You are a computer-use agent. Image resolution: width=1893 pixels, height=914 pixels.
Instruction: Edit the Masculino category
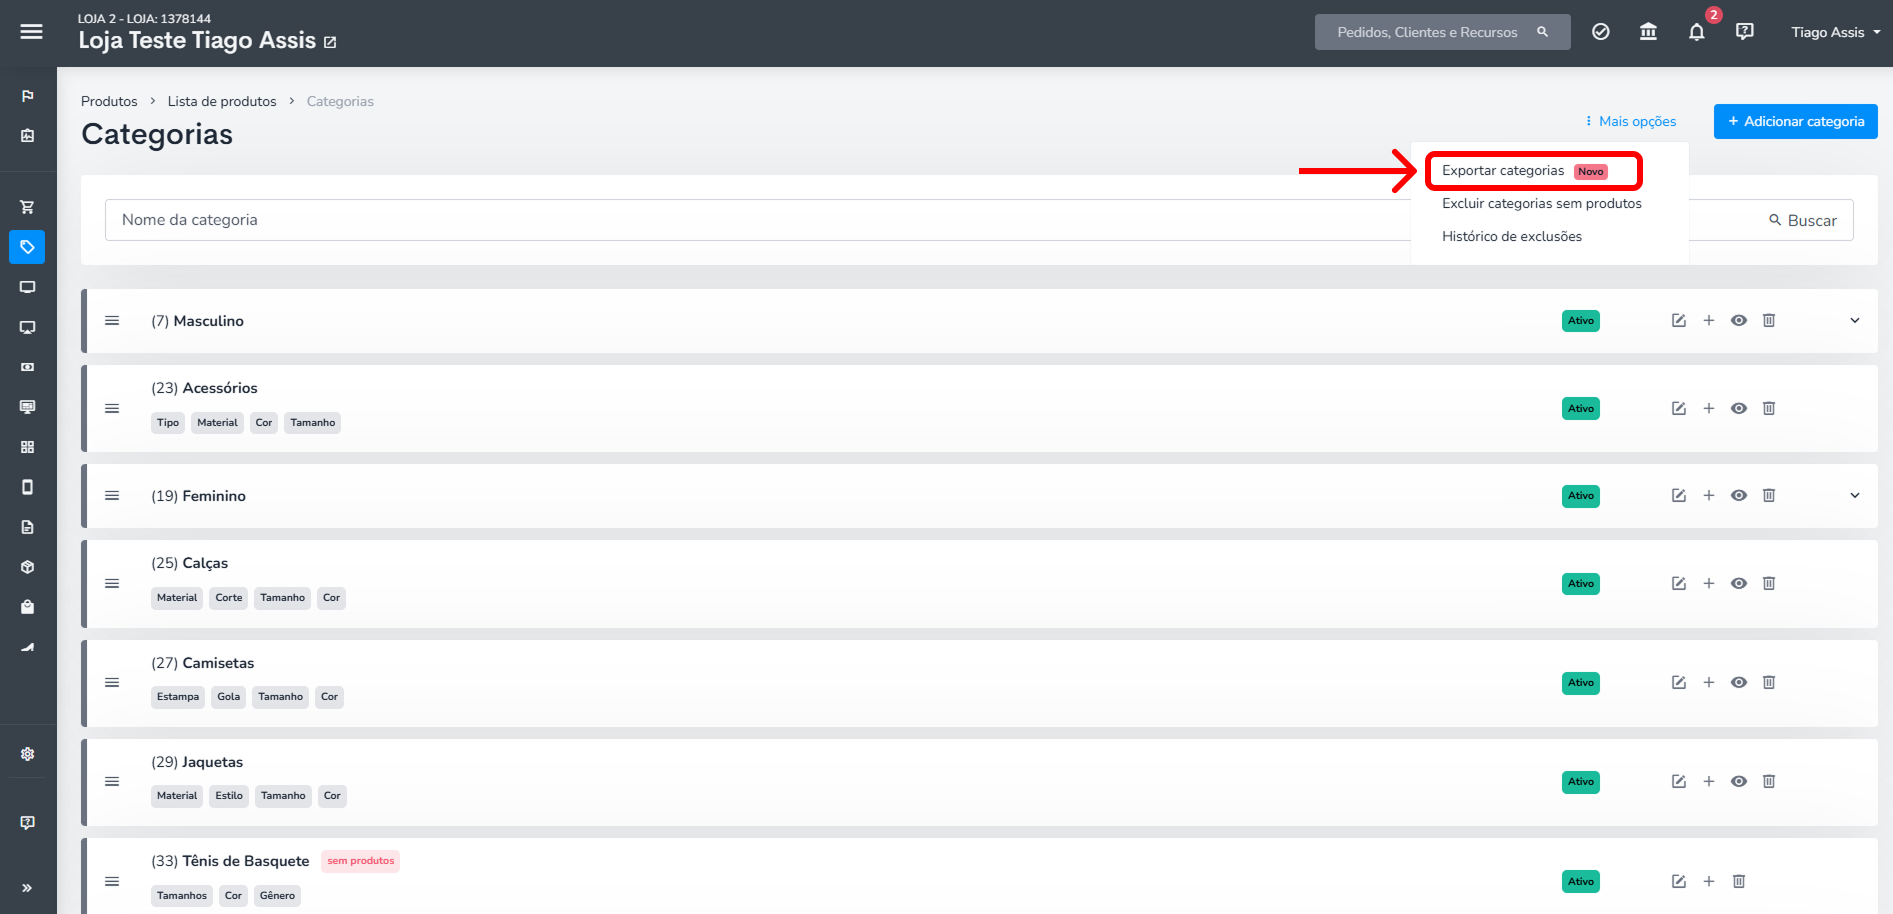pyautogui.click(x=1678, y=321)
